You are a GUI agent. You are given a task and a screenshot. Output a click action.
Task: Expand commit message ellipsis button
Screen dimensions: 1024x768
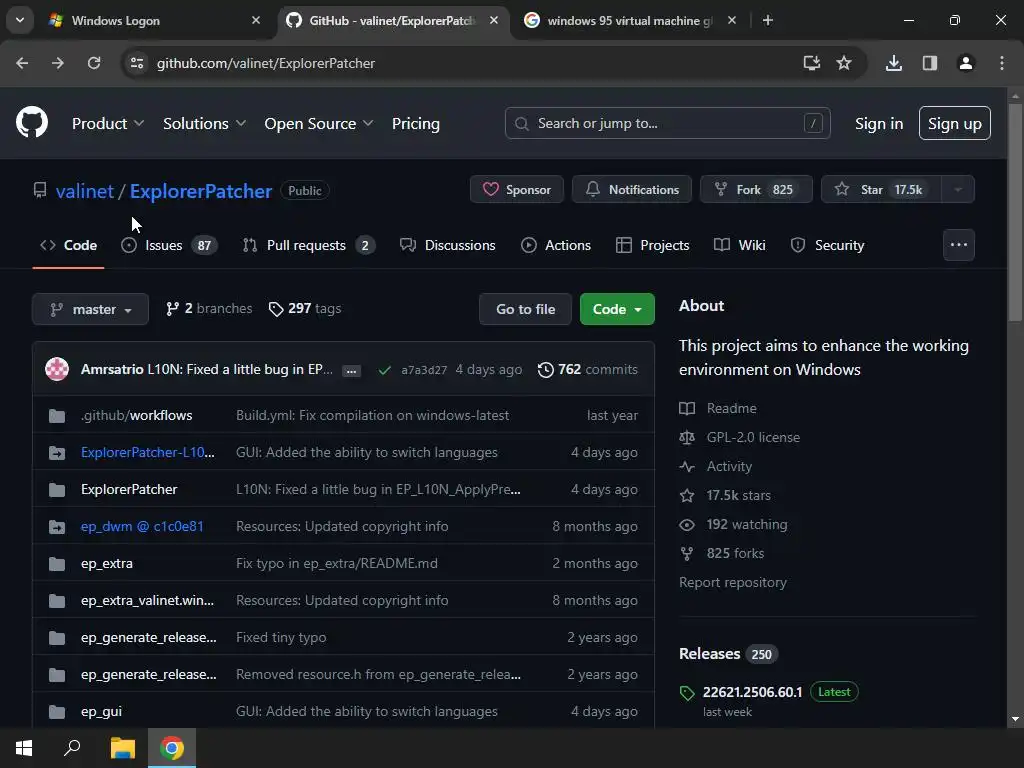351,371
